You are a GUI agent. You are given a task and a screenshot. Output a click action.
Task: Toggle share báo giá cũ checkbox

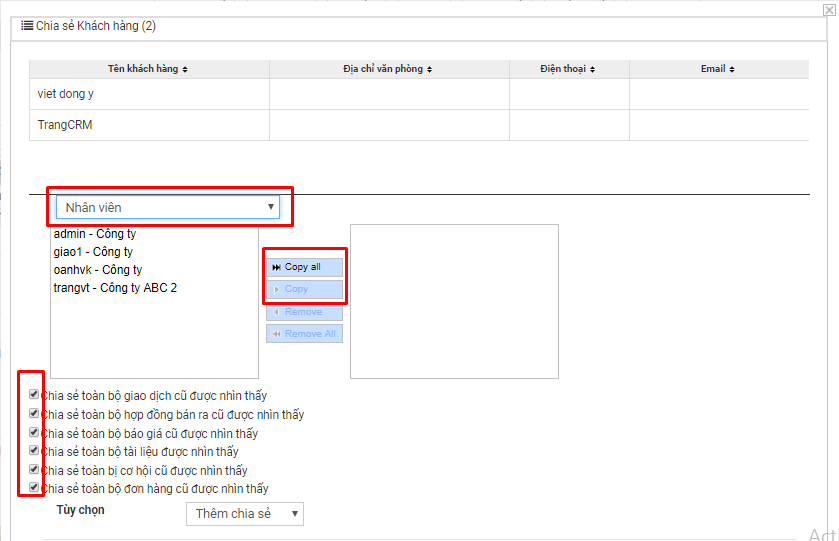point(35,433)
